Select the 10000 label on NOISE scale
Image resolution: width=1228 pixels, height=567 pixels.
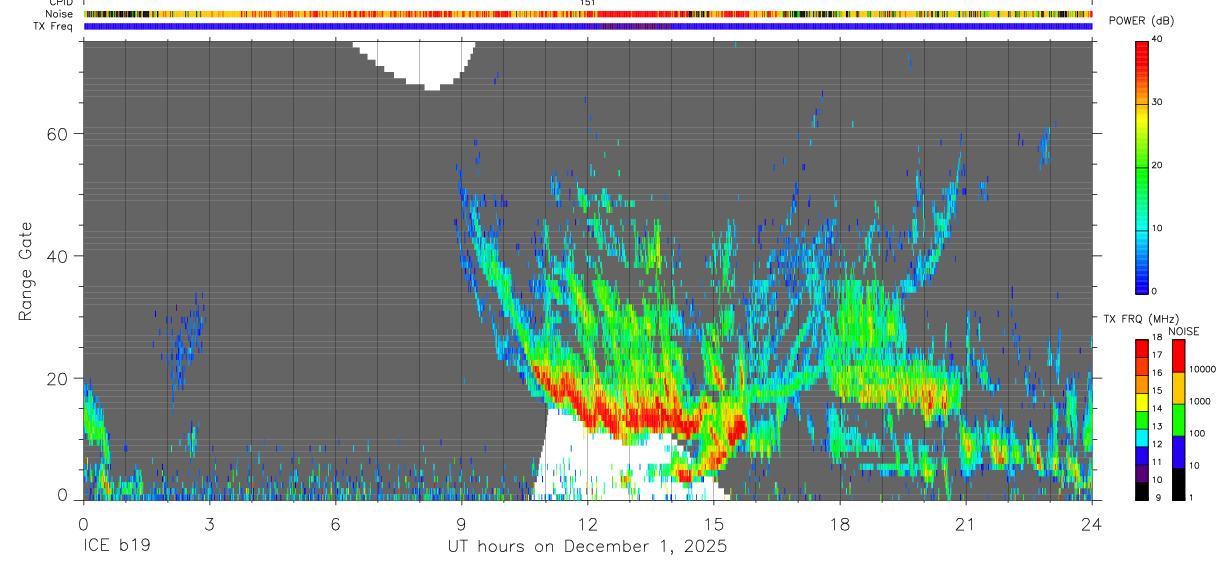pyautogui.click(x=1202, y=369)
